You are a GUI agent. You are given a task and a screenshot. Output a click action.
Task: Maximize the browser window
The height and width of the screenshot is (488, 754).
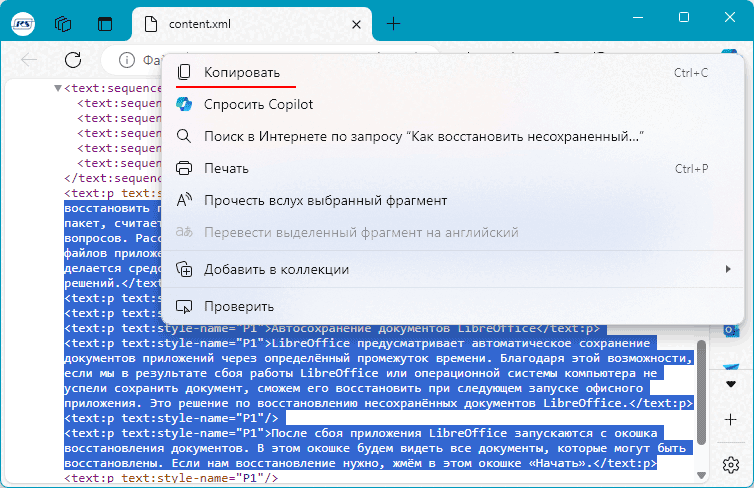[684, 18]
